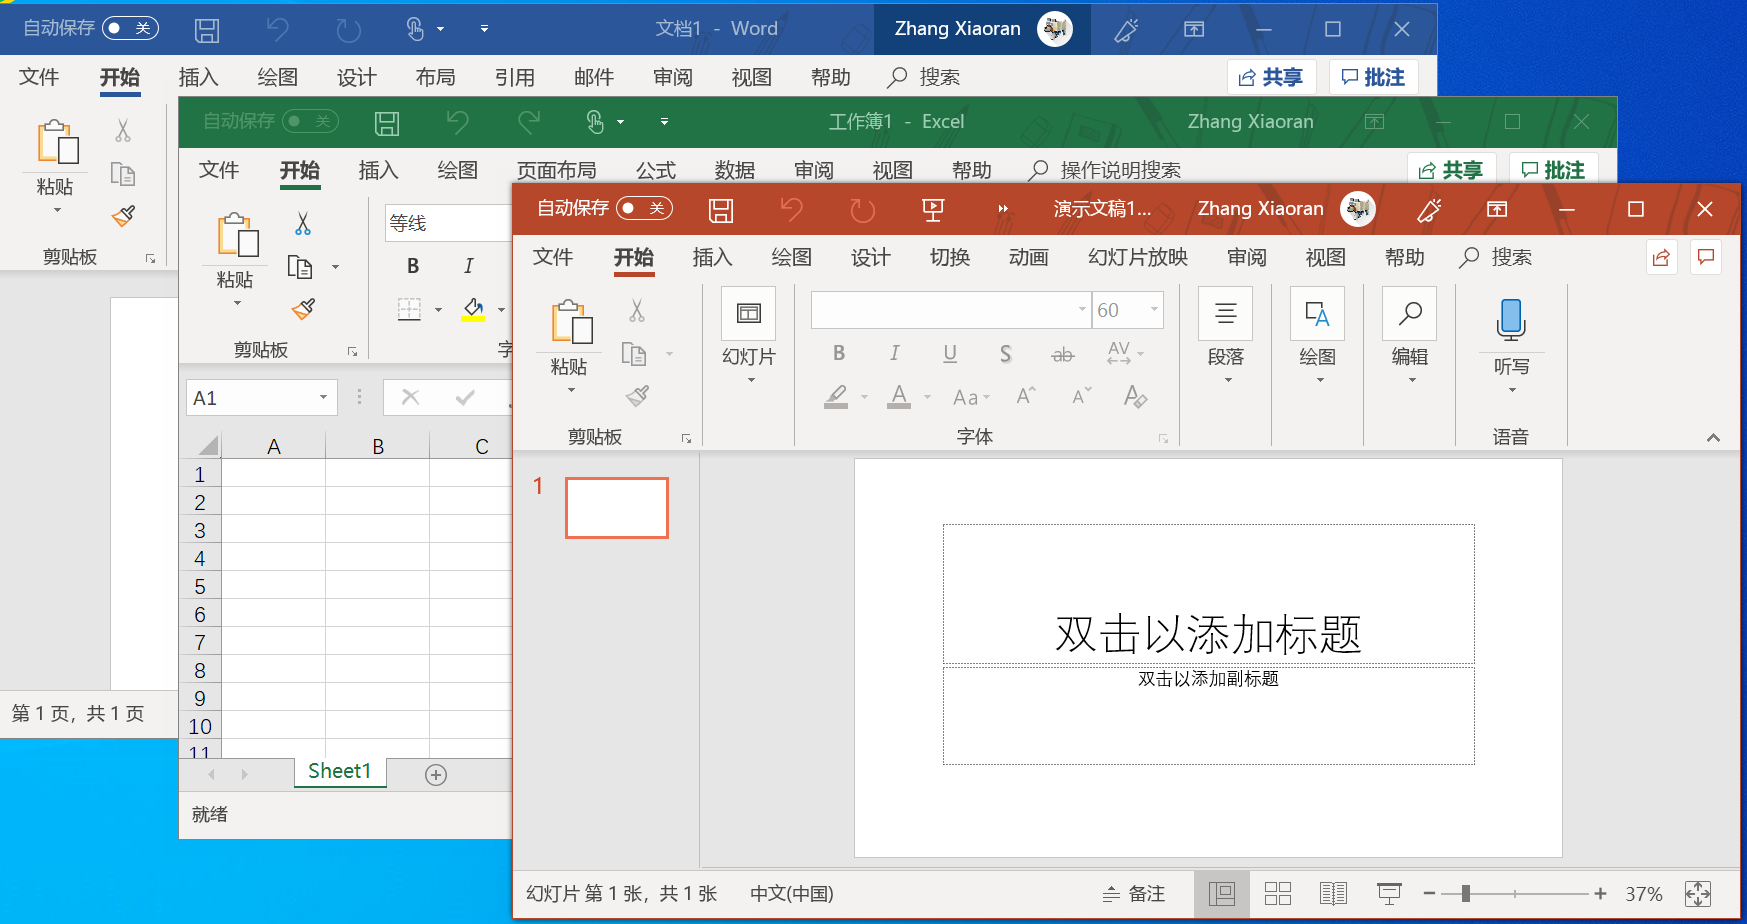Click Format Painter brush in Word clipboard group
The height and width of the screenshot is (924, 1747).
[x=124, y=216]
